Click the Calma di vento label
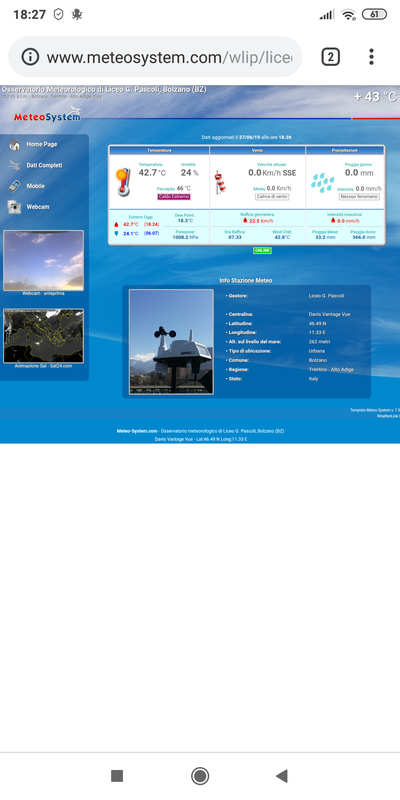Viewport: 400px width, 800px height. tap(272, 197)
